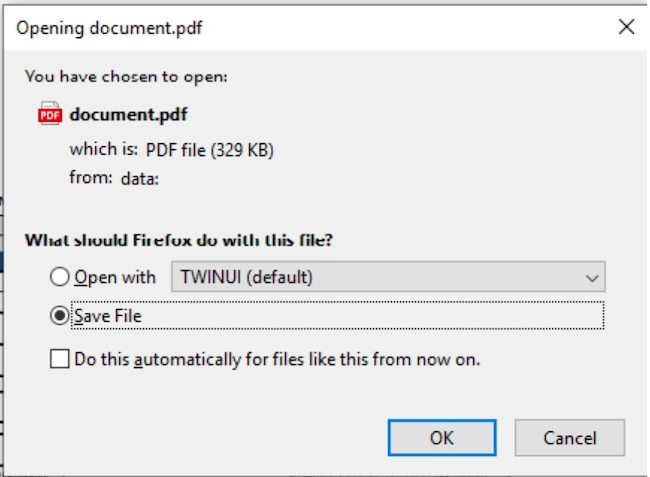Click 'What should Firefox do with this file?' heading
The image size is (650, 477).
[x=179, y=240]
